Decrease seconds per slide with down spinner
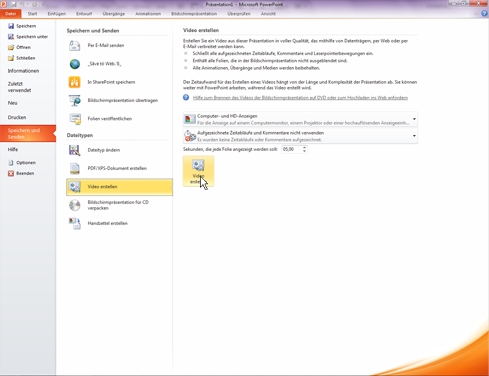The width and height of the screenshot is (489, 376). 304,151
